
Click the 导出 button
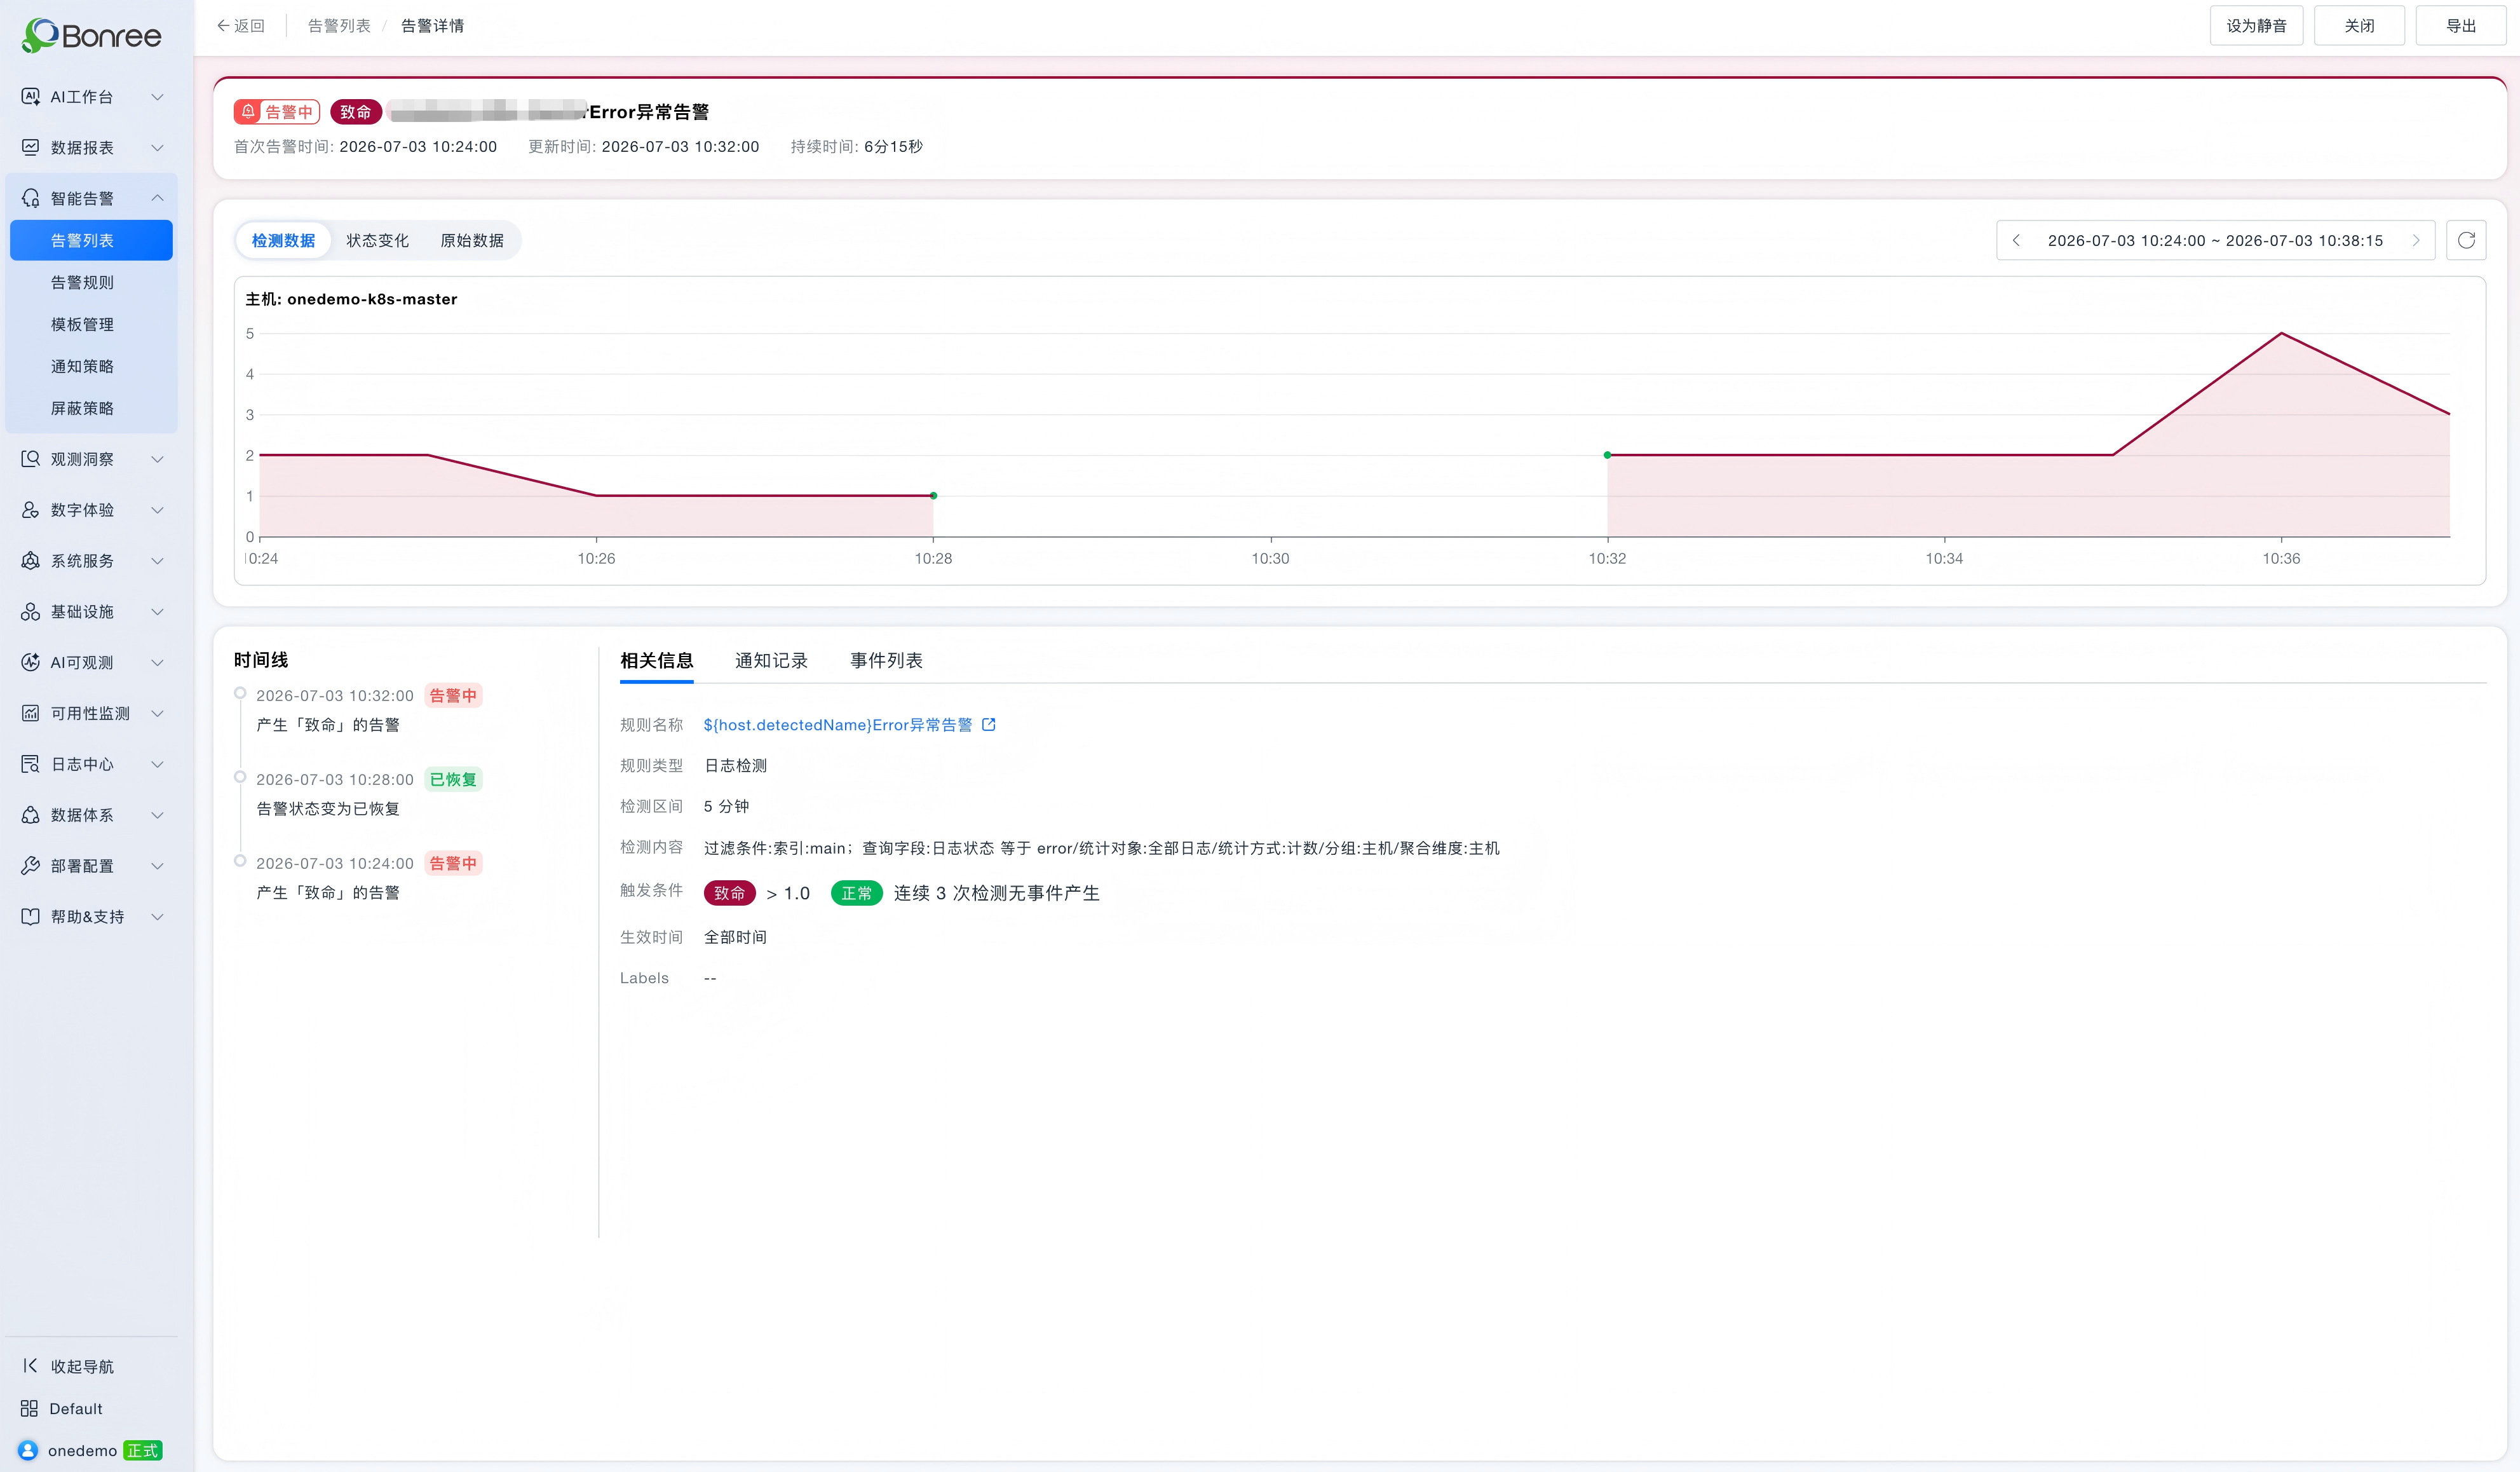coord(2461,25)
